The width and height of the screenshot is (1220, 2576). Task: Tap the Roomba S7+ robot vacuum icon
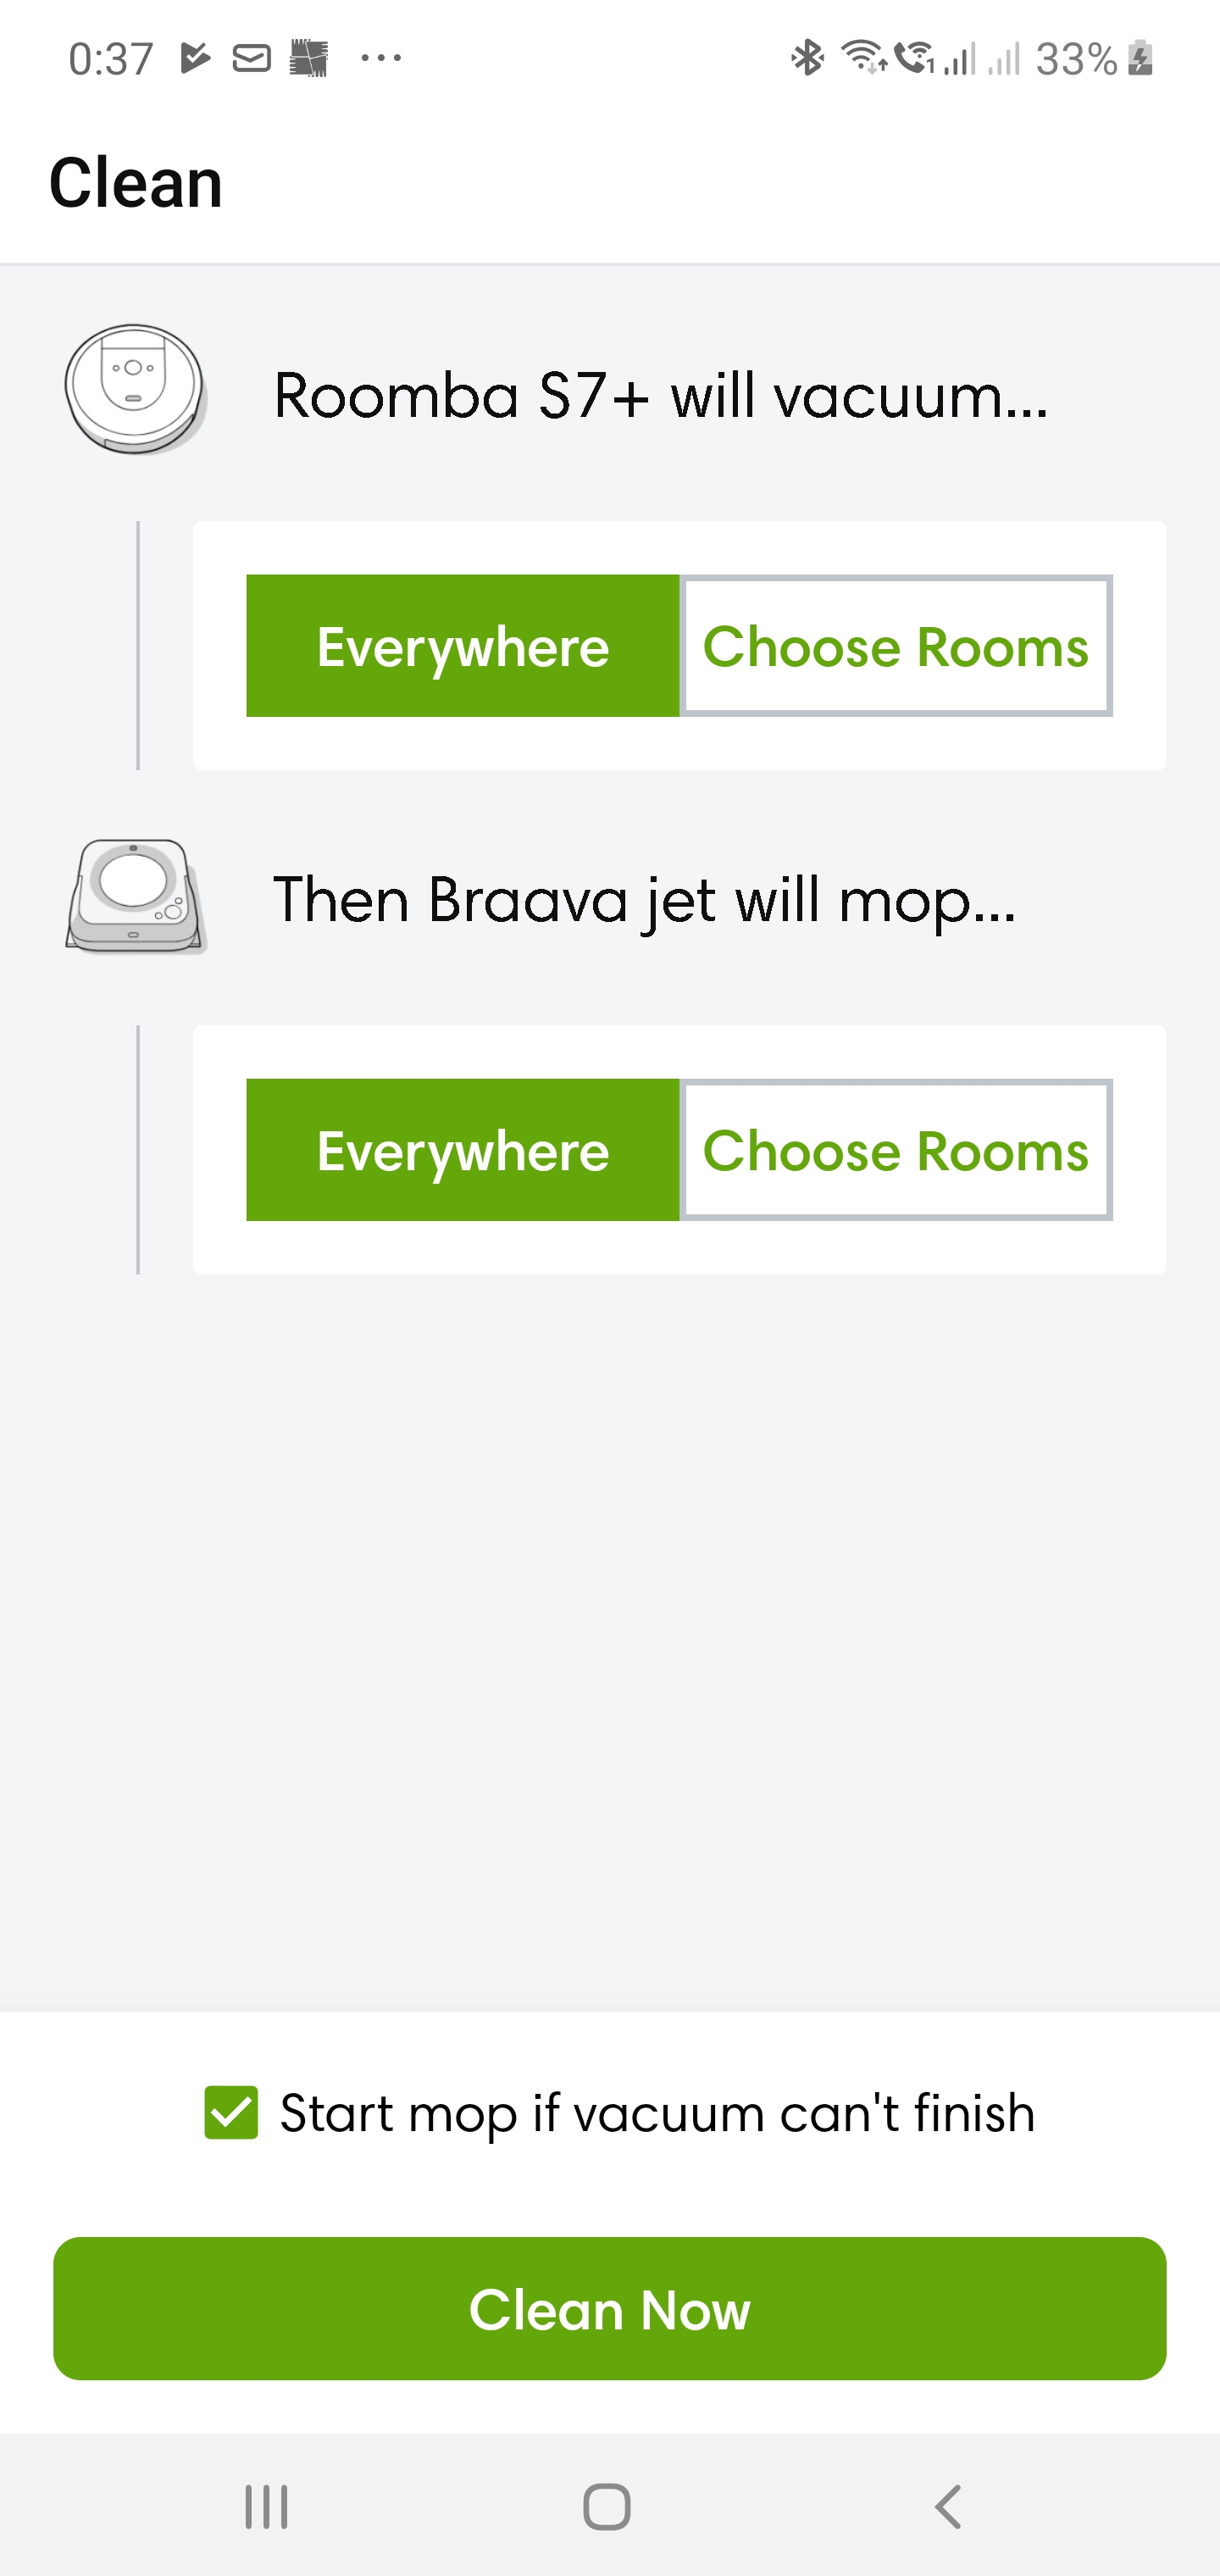pos(135,389)
